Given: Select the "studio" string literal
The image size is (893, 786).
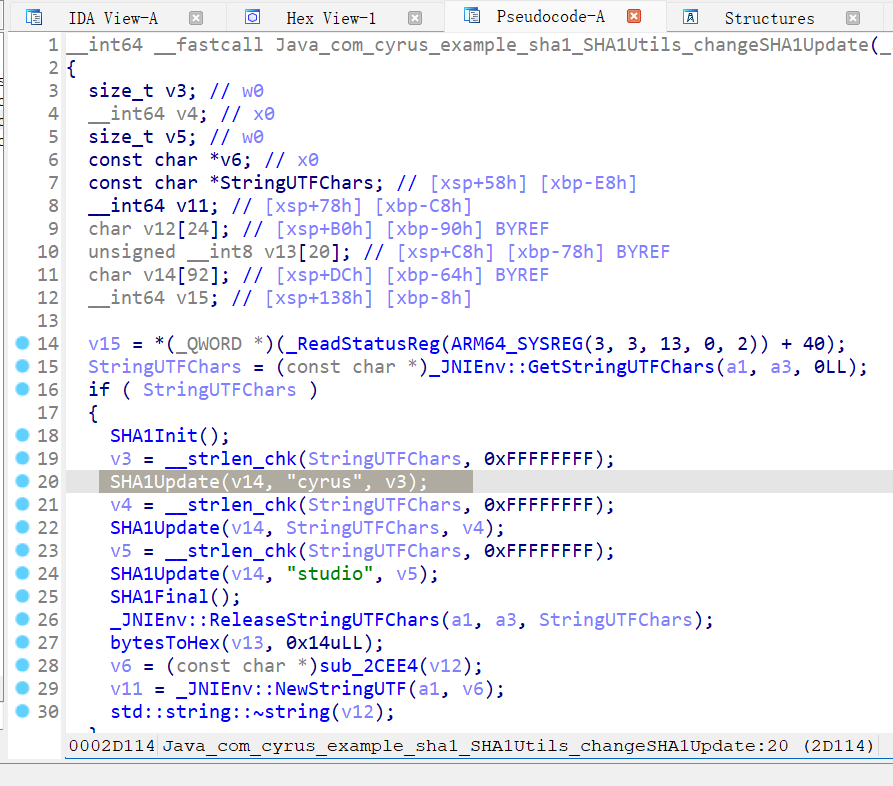Looking at the screenshot, I should (x=330, y=574).
